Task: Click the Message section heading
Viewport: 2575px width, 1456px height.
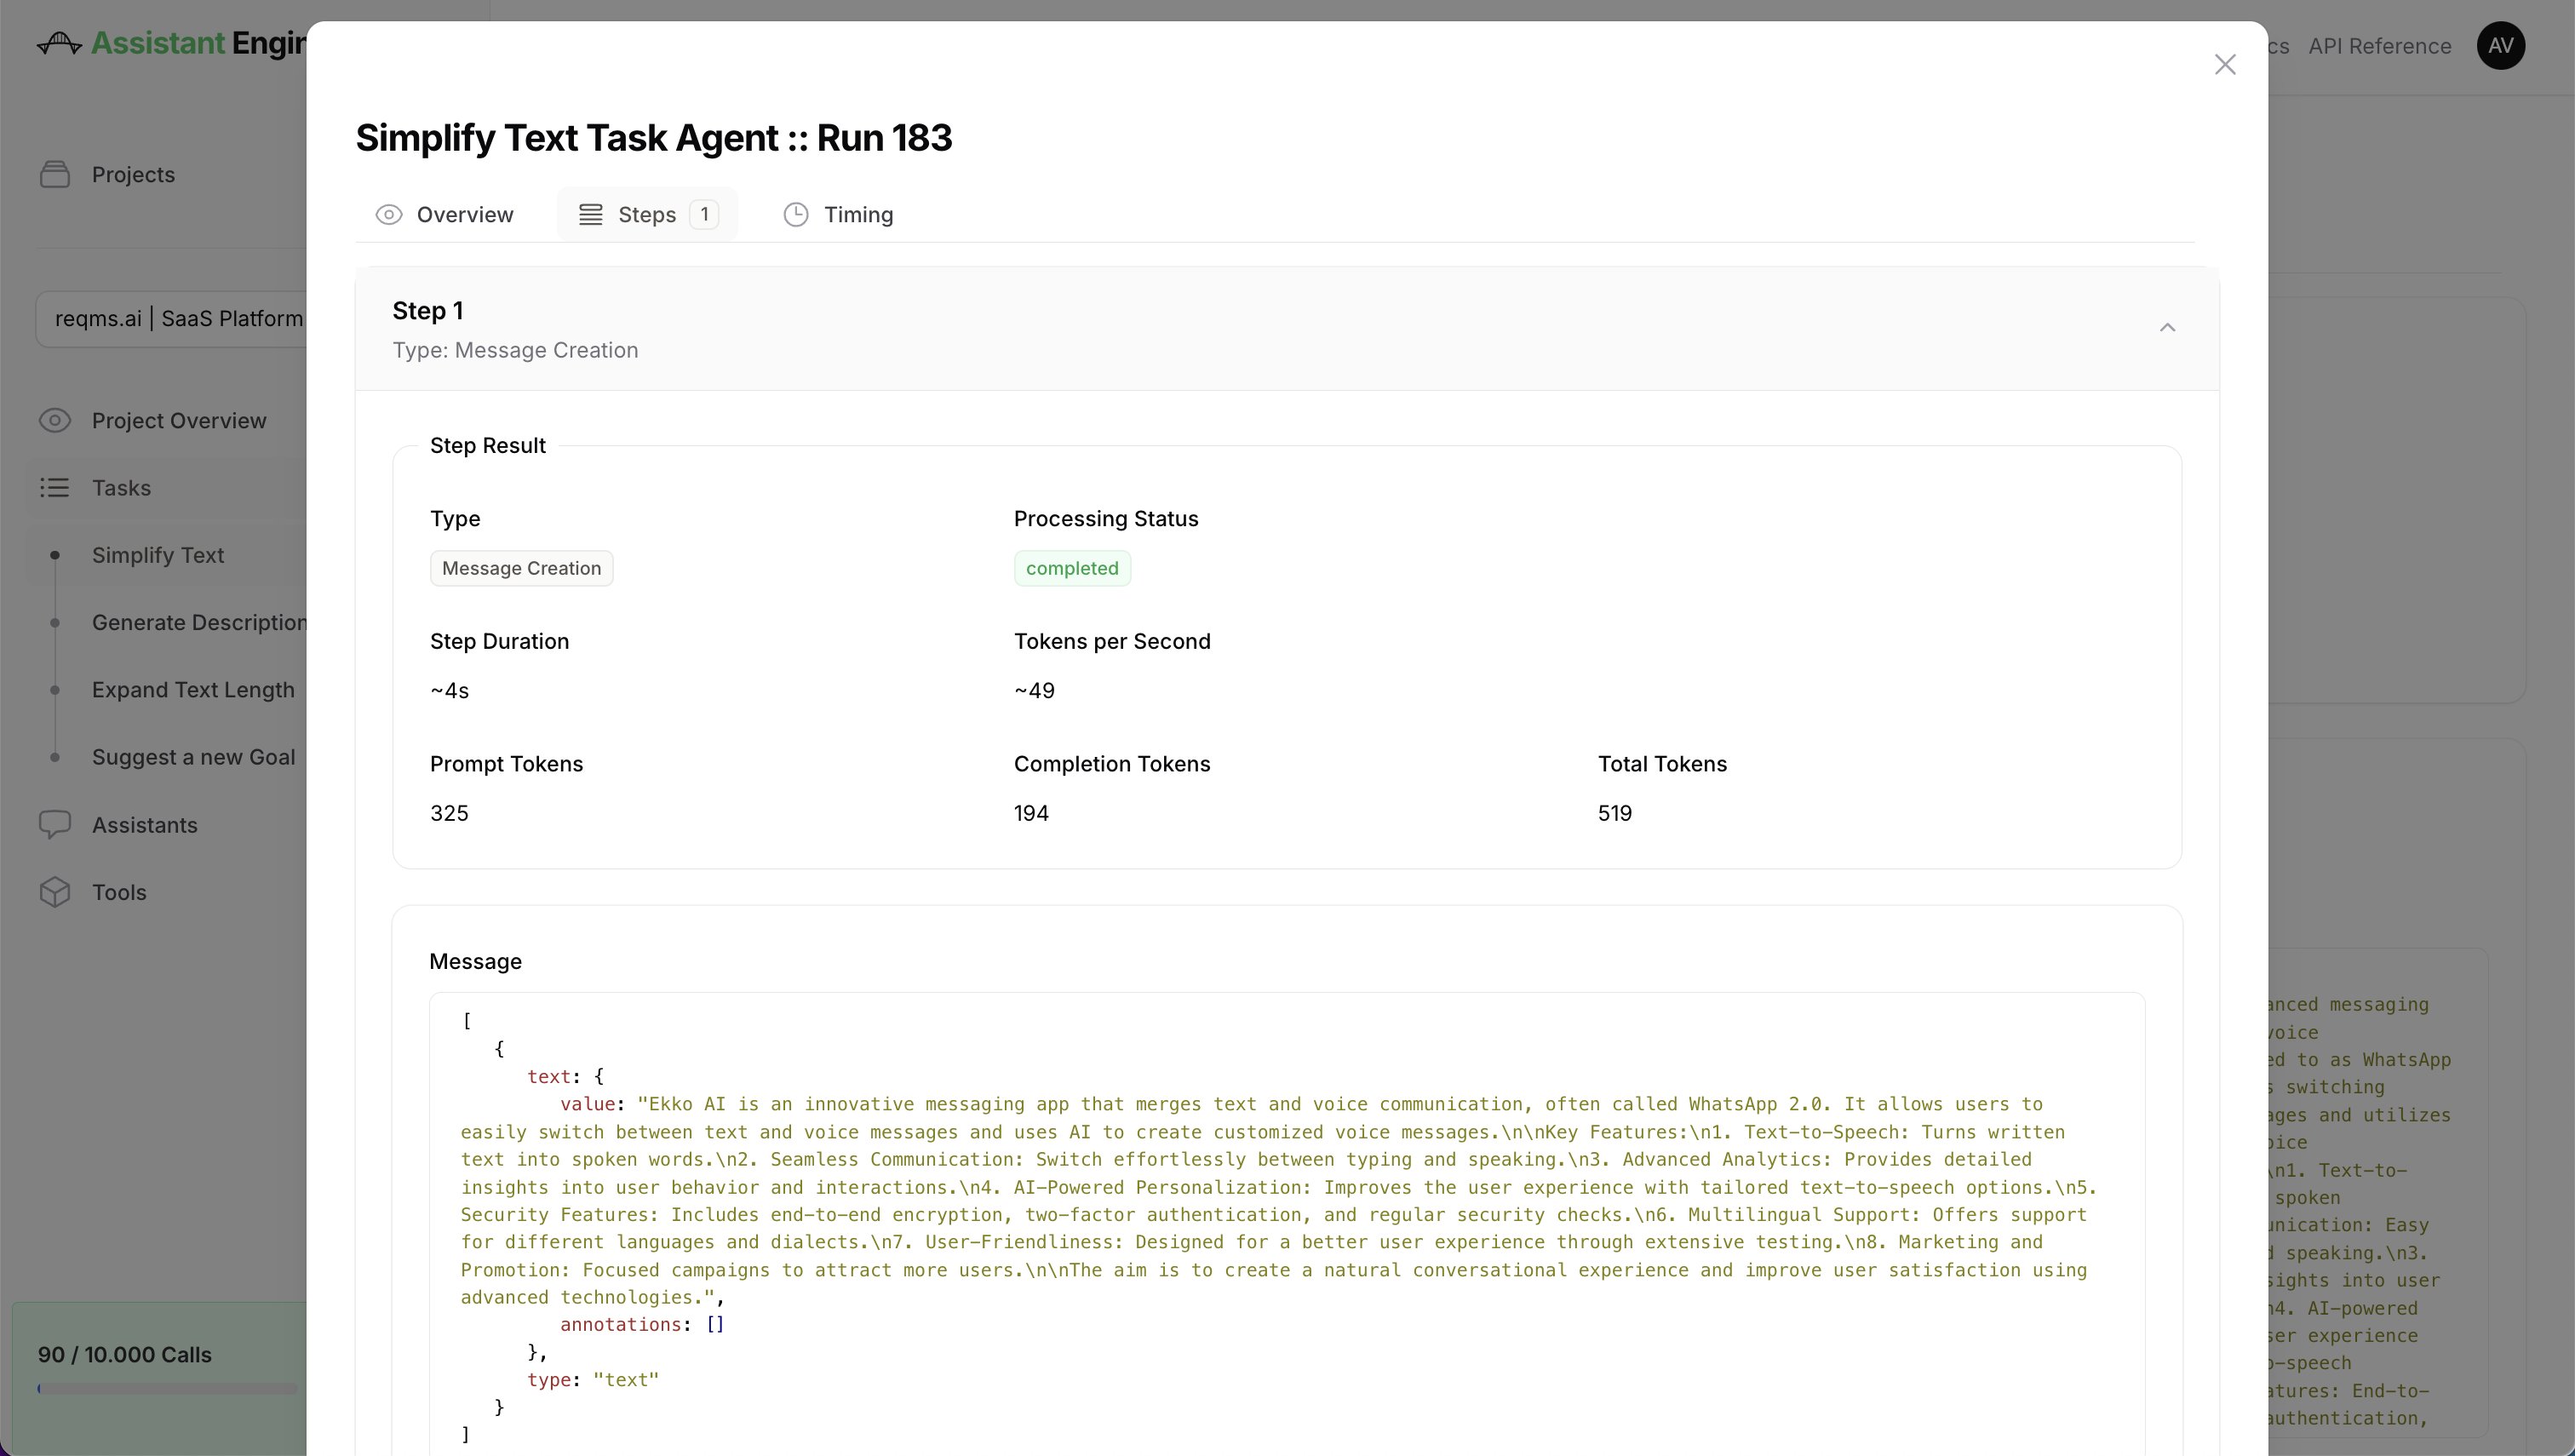Action: [x=475, y=961]
